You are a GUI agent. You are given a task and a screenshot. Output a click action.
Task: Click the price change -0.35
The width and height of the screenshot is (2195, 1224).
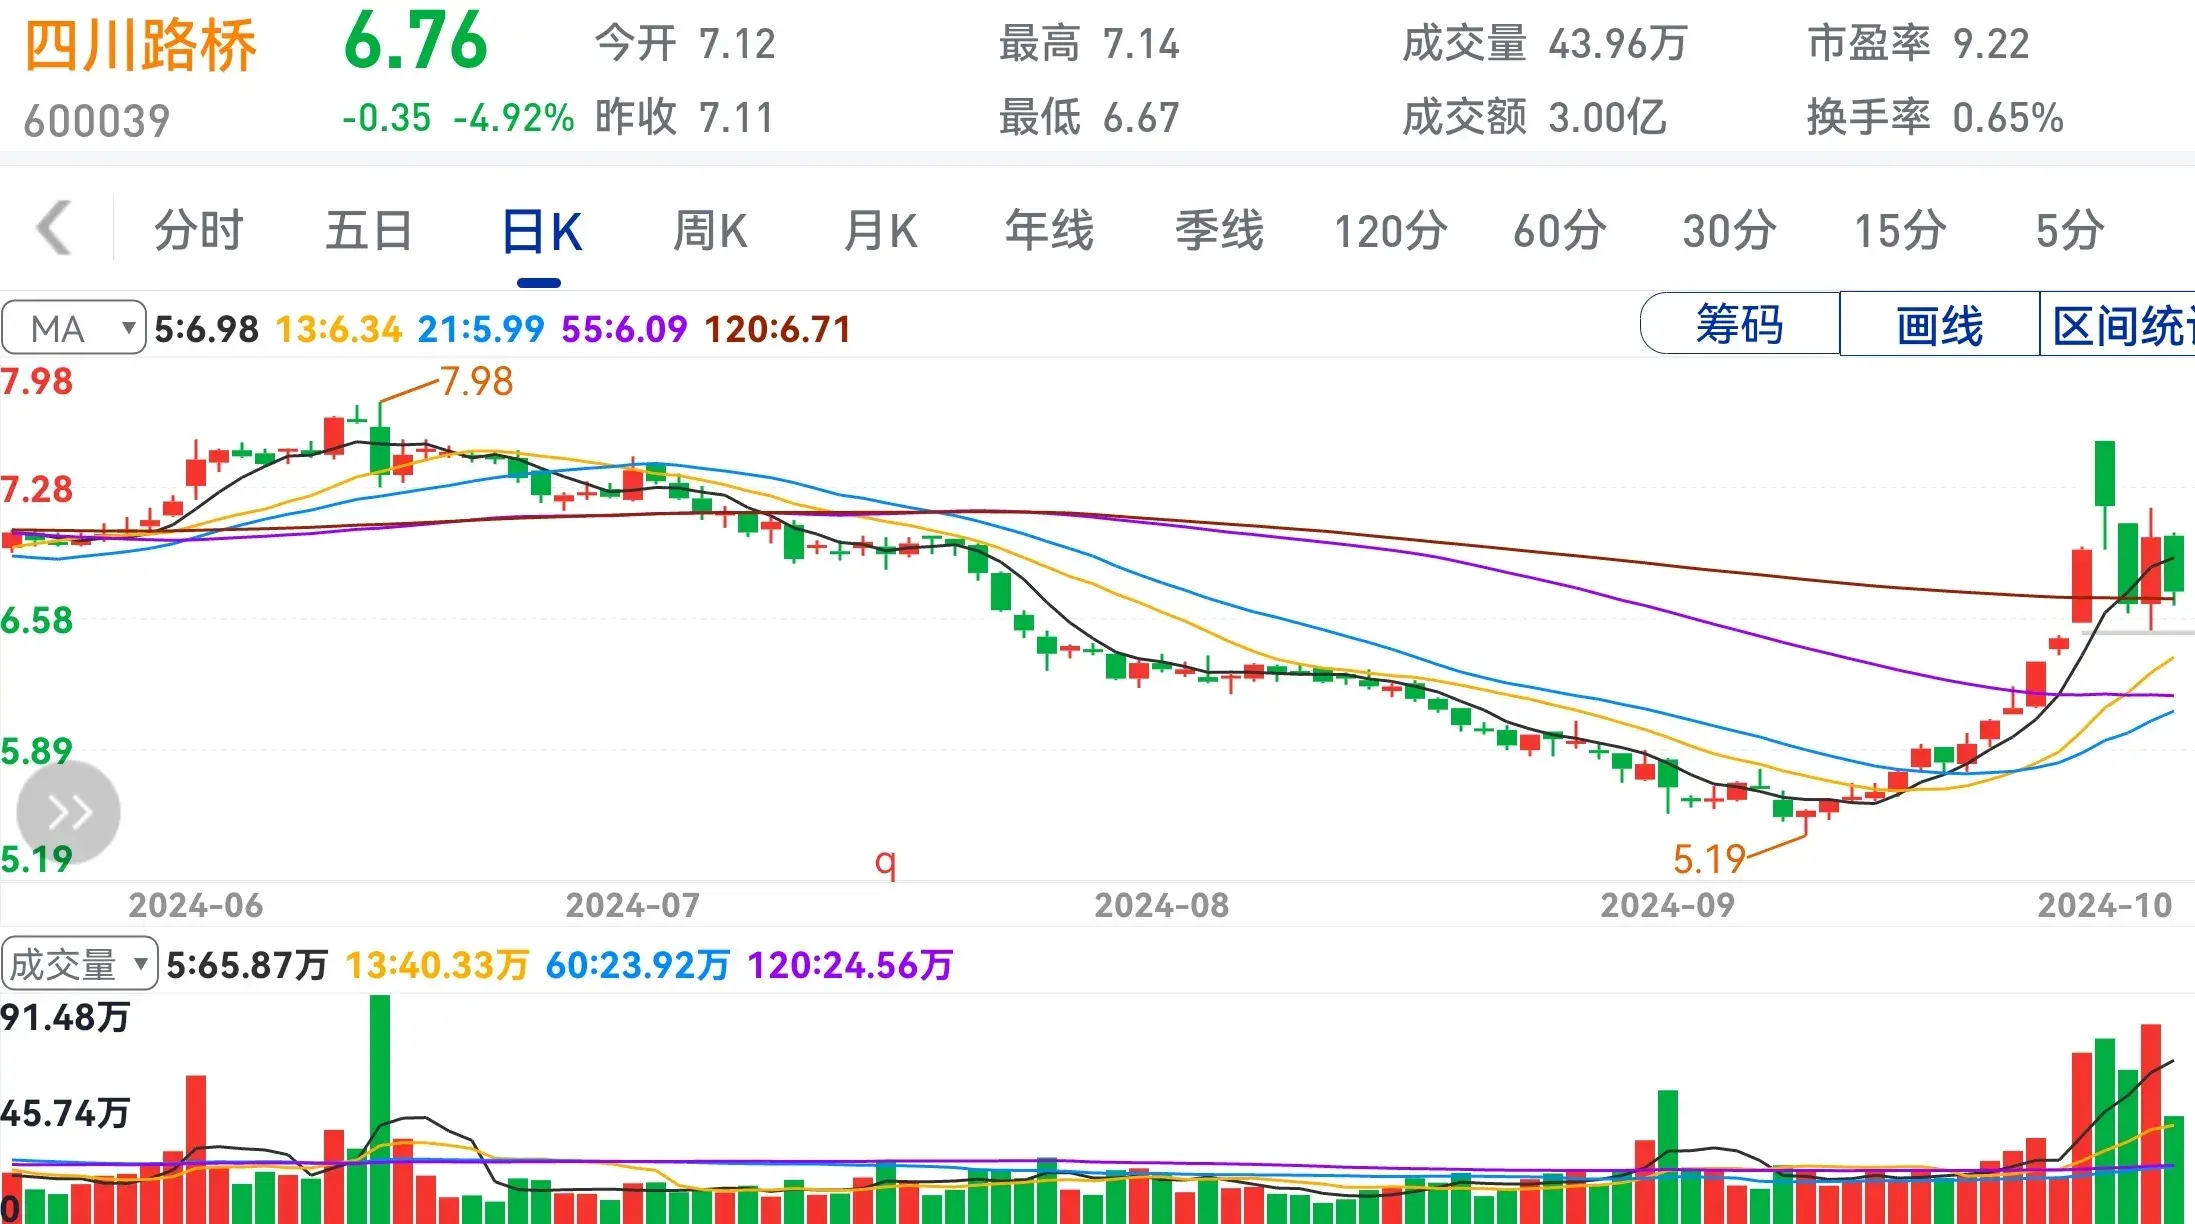coord(386,118)
